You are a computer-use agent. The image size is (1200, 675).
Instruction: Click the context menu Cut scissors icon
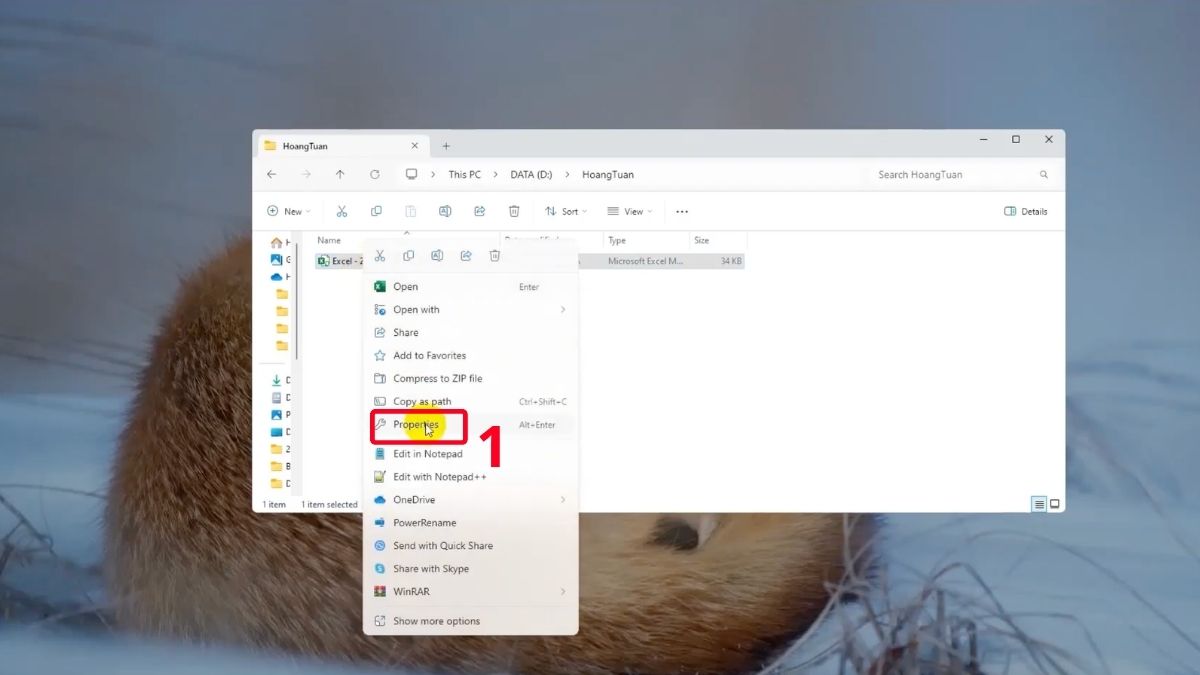[x=380, y=256]
